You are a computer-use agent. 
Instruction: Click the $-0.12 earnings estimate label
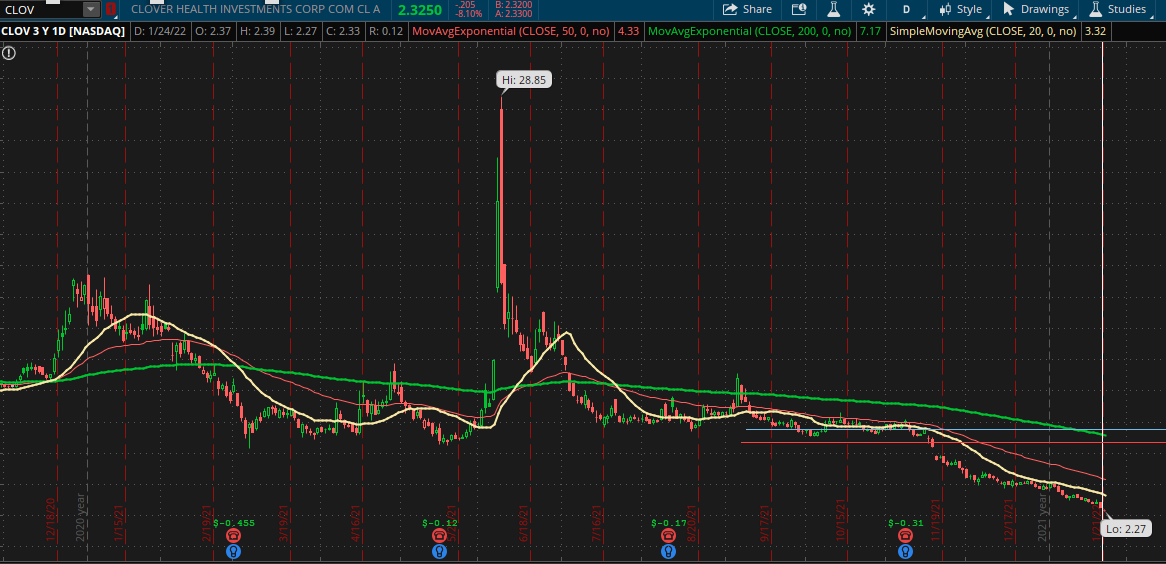(x=441, y=523)
